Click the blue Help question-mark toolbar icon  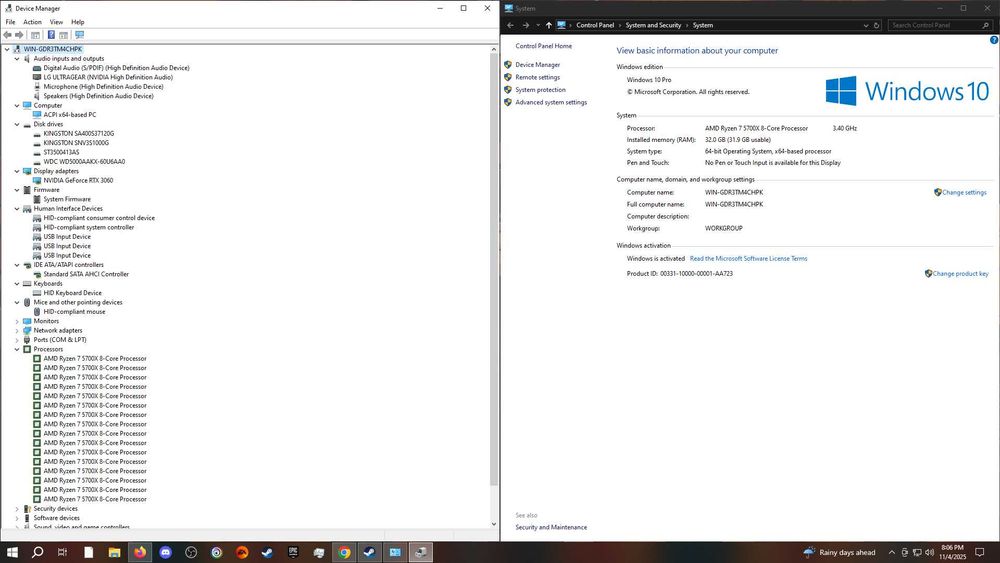[x=51, y=35]
